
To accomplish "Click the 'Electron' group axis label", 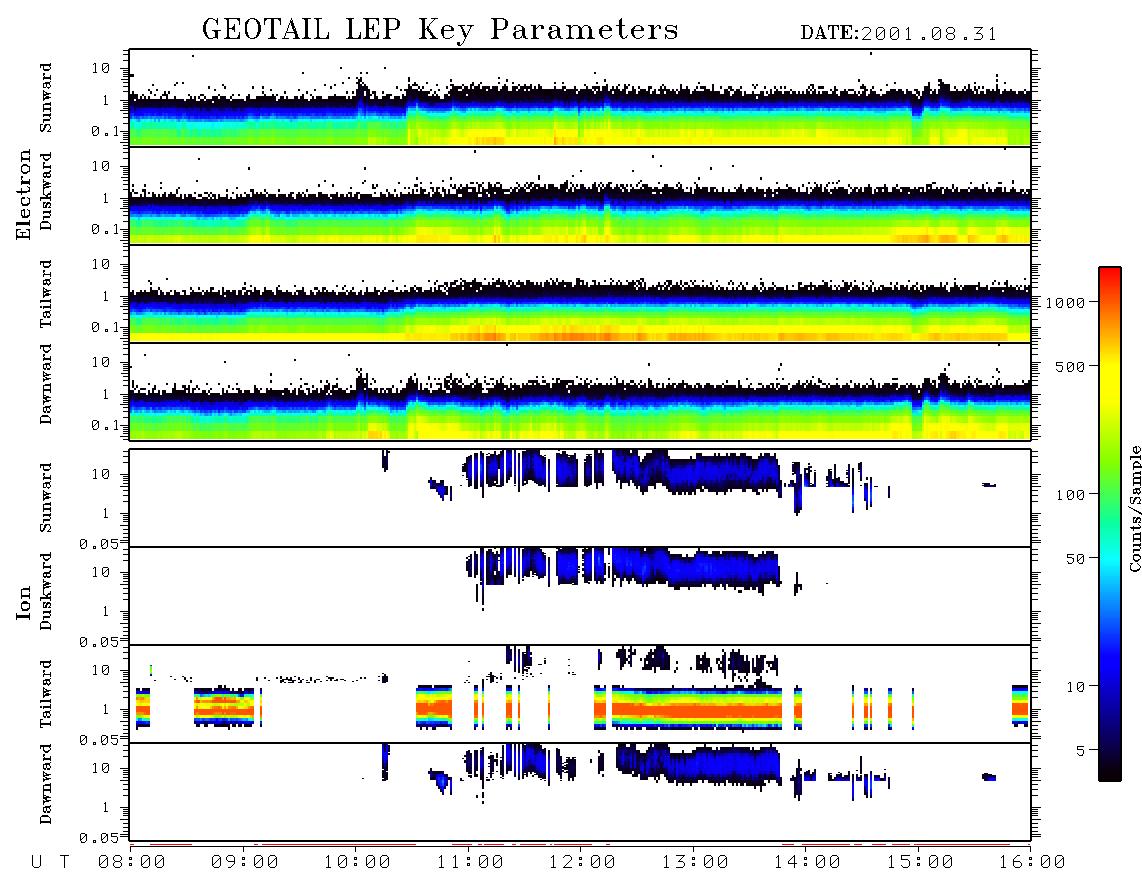I will [24, 195].
